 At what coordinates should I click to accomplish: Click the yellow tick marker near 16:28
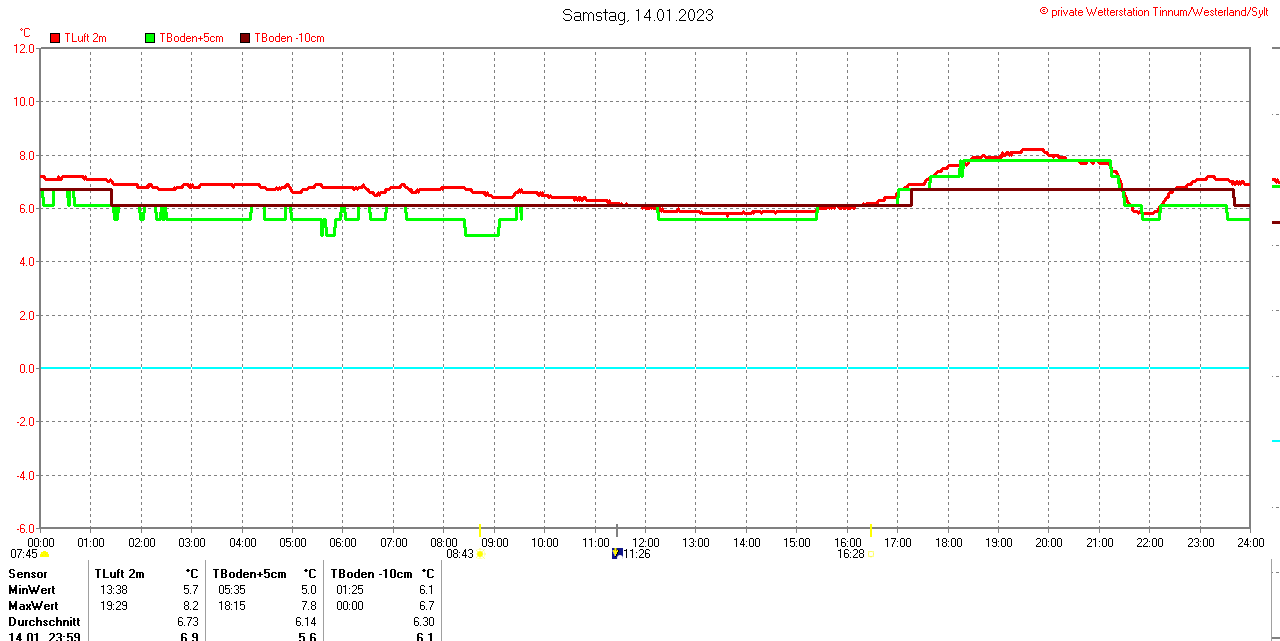click(871, 529)
